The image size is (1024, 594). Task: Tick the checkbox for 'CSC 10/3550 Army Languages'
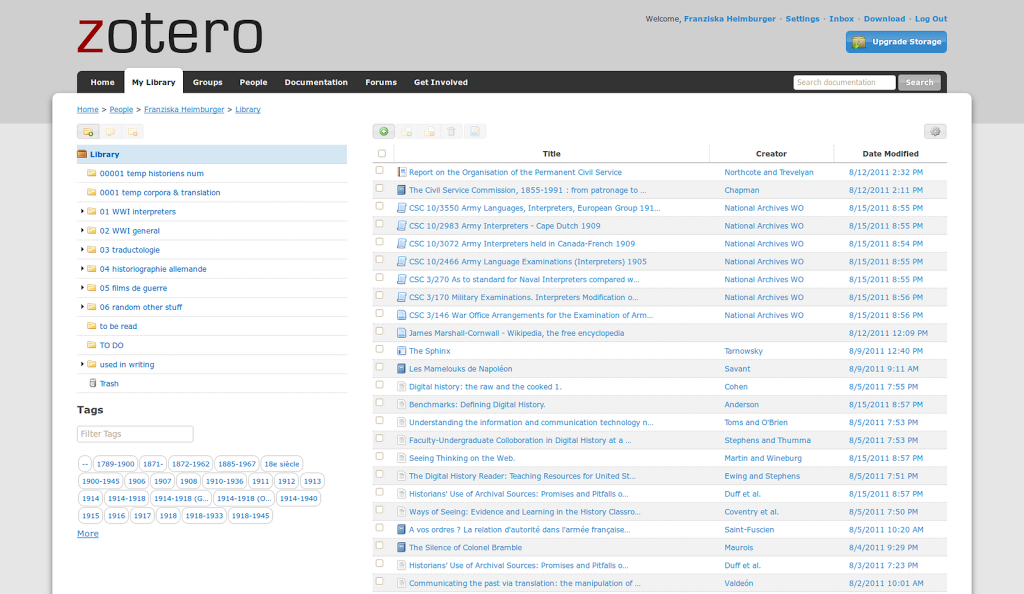tap(379, 206)
